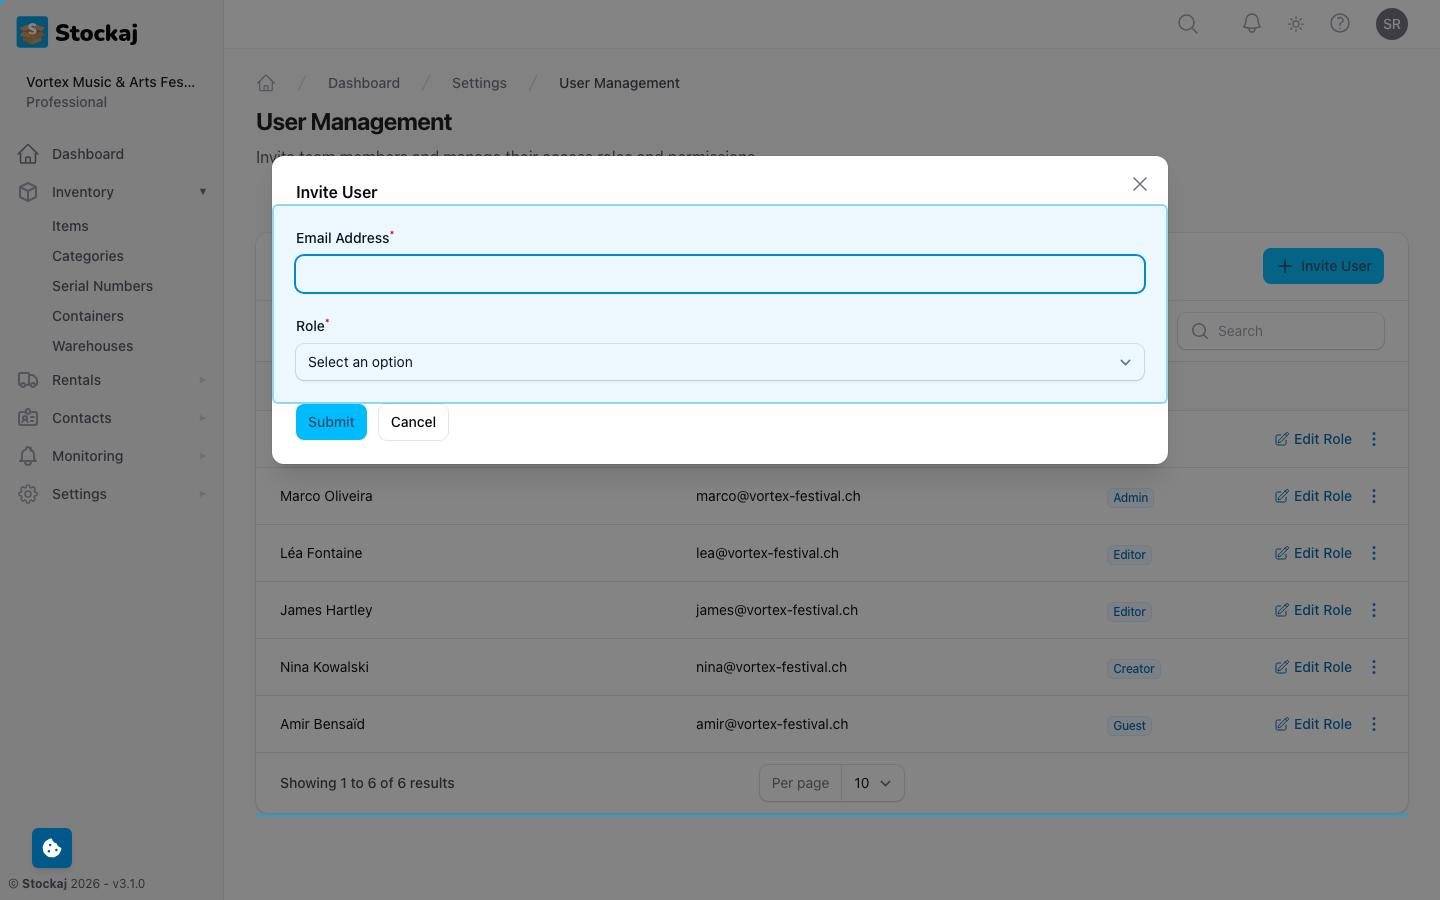This screenshot has height=900, width=1440.
Task: Open the notifications bell
Action: click(x=1251, y=23)
